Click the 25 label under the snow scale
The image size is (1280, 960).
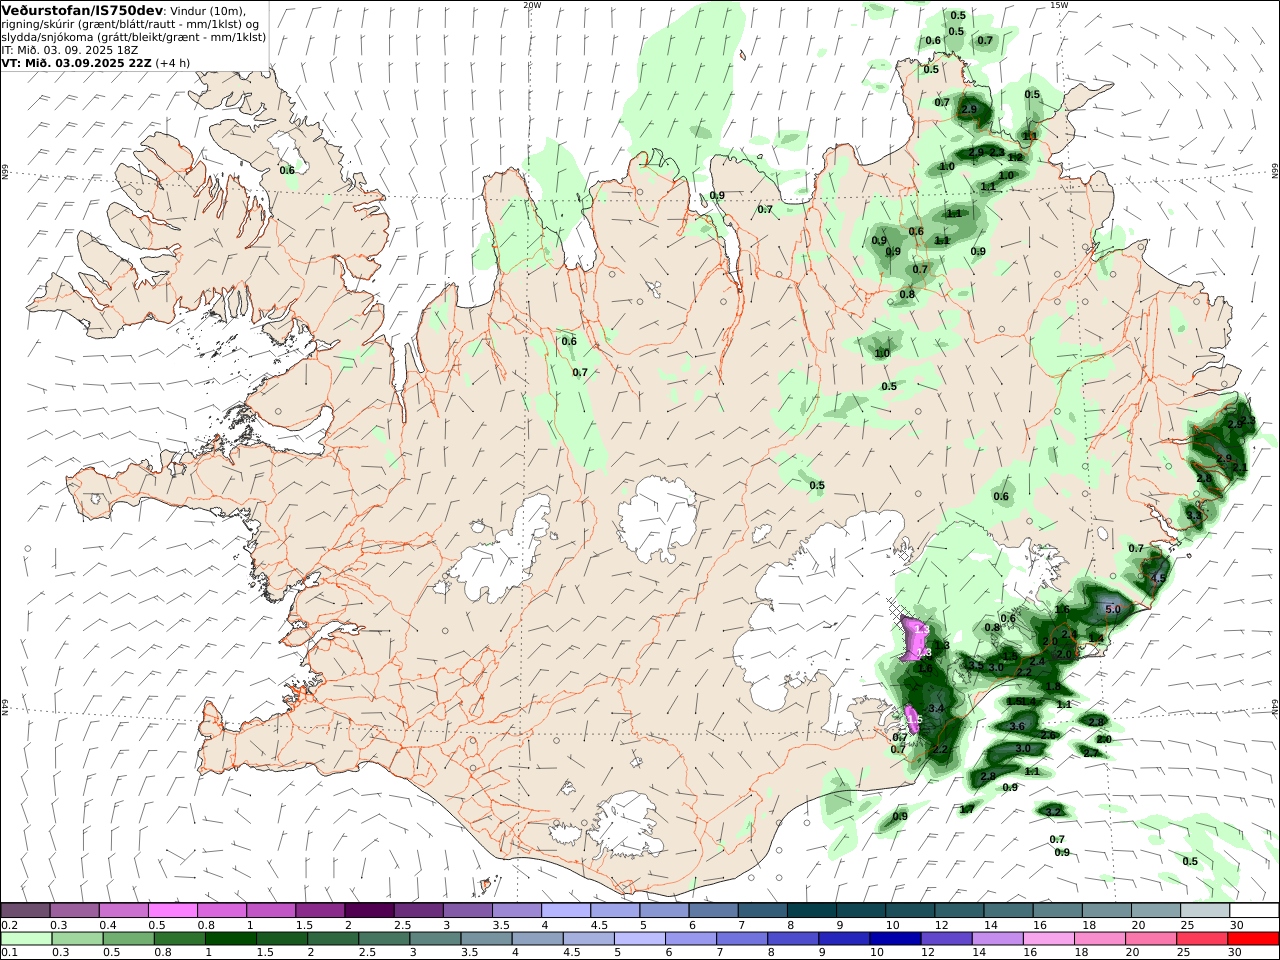pos(1185,925)
